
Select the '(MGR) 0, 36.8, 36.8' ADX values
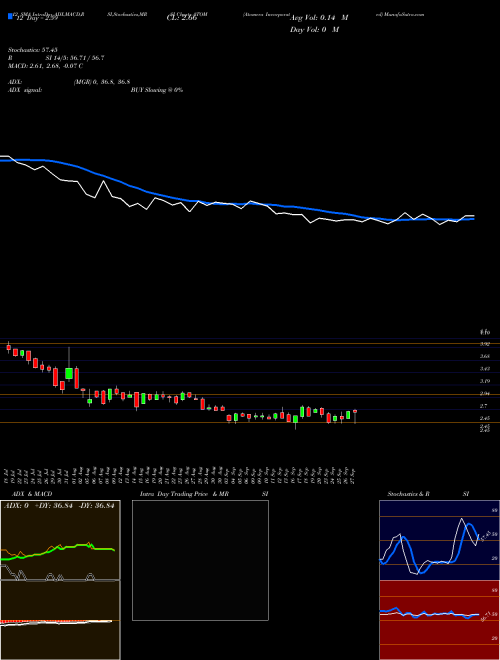click(x=101, y=82)
